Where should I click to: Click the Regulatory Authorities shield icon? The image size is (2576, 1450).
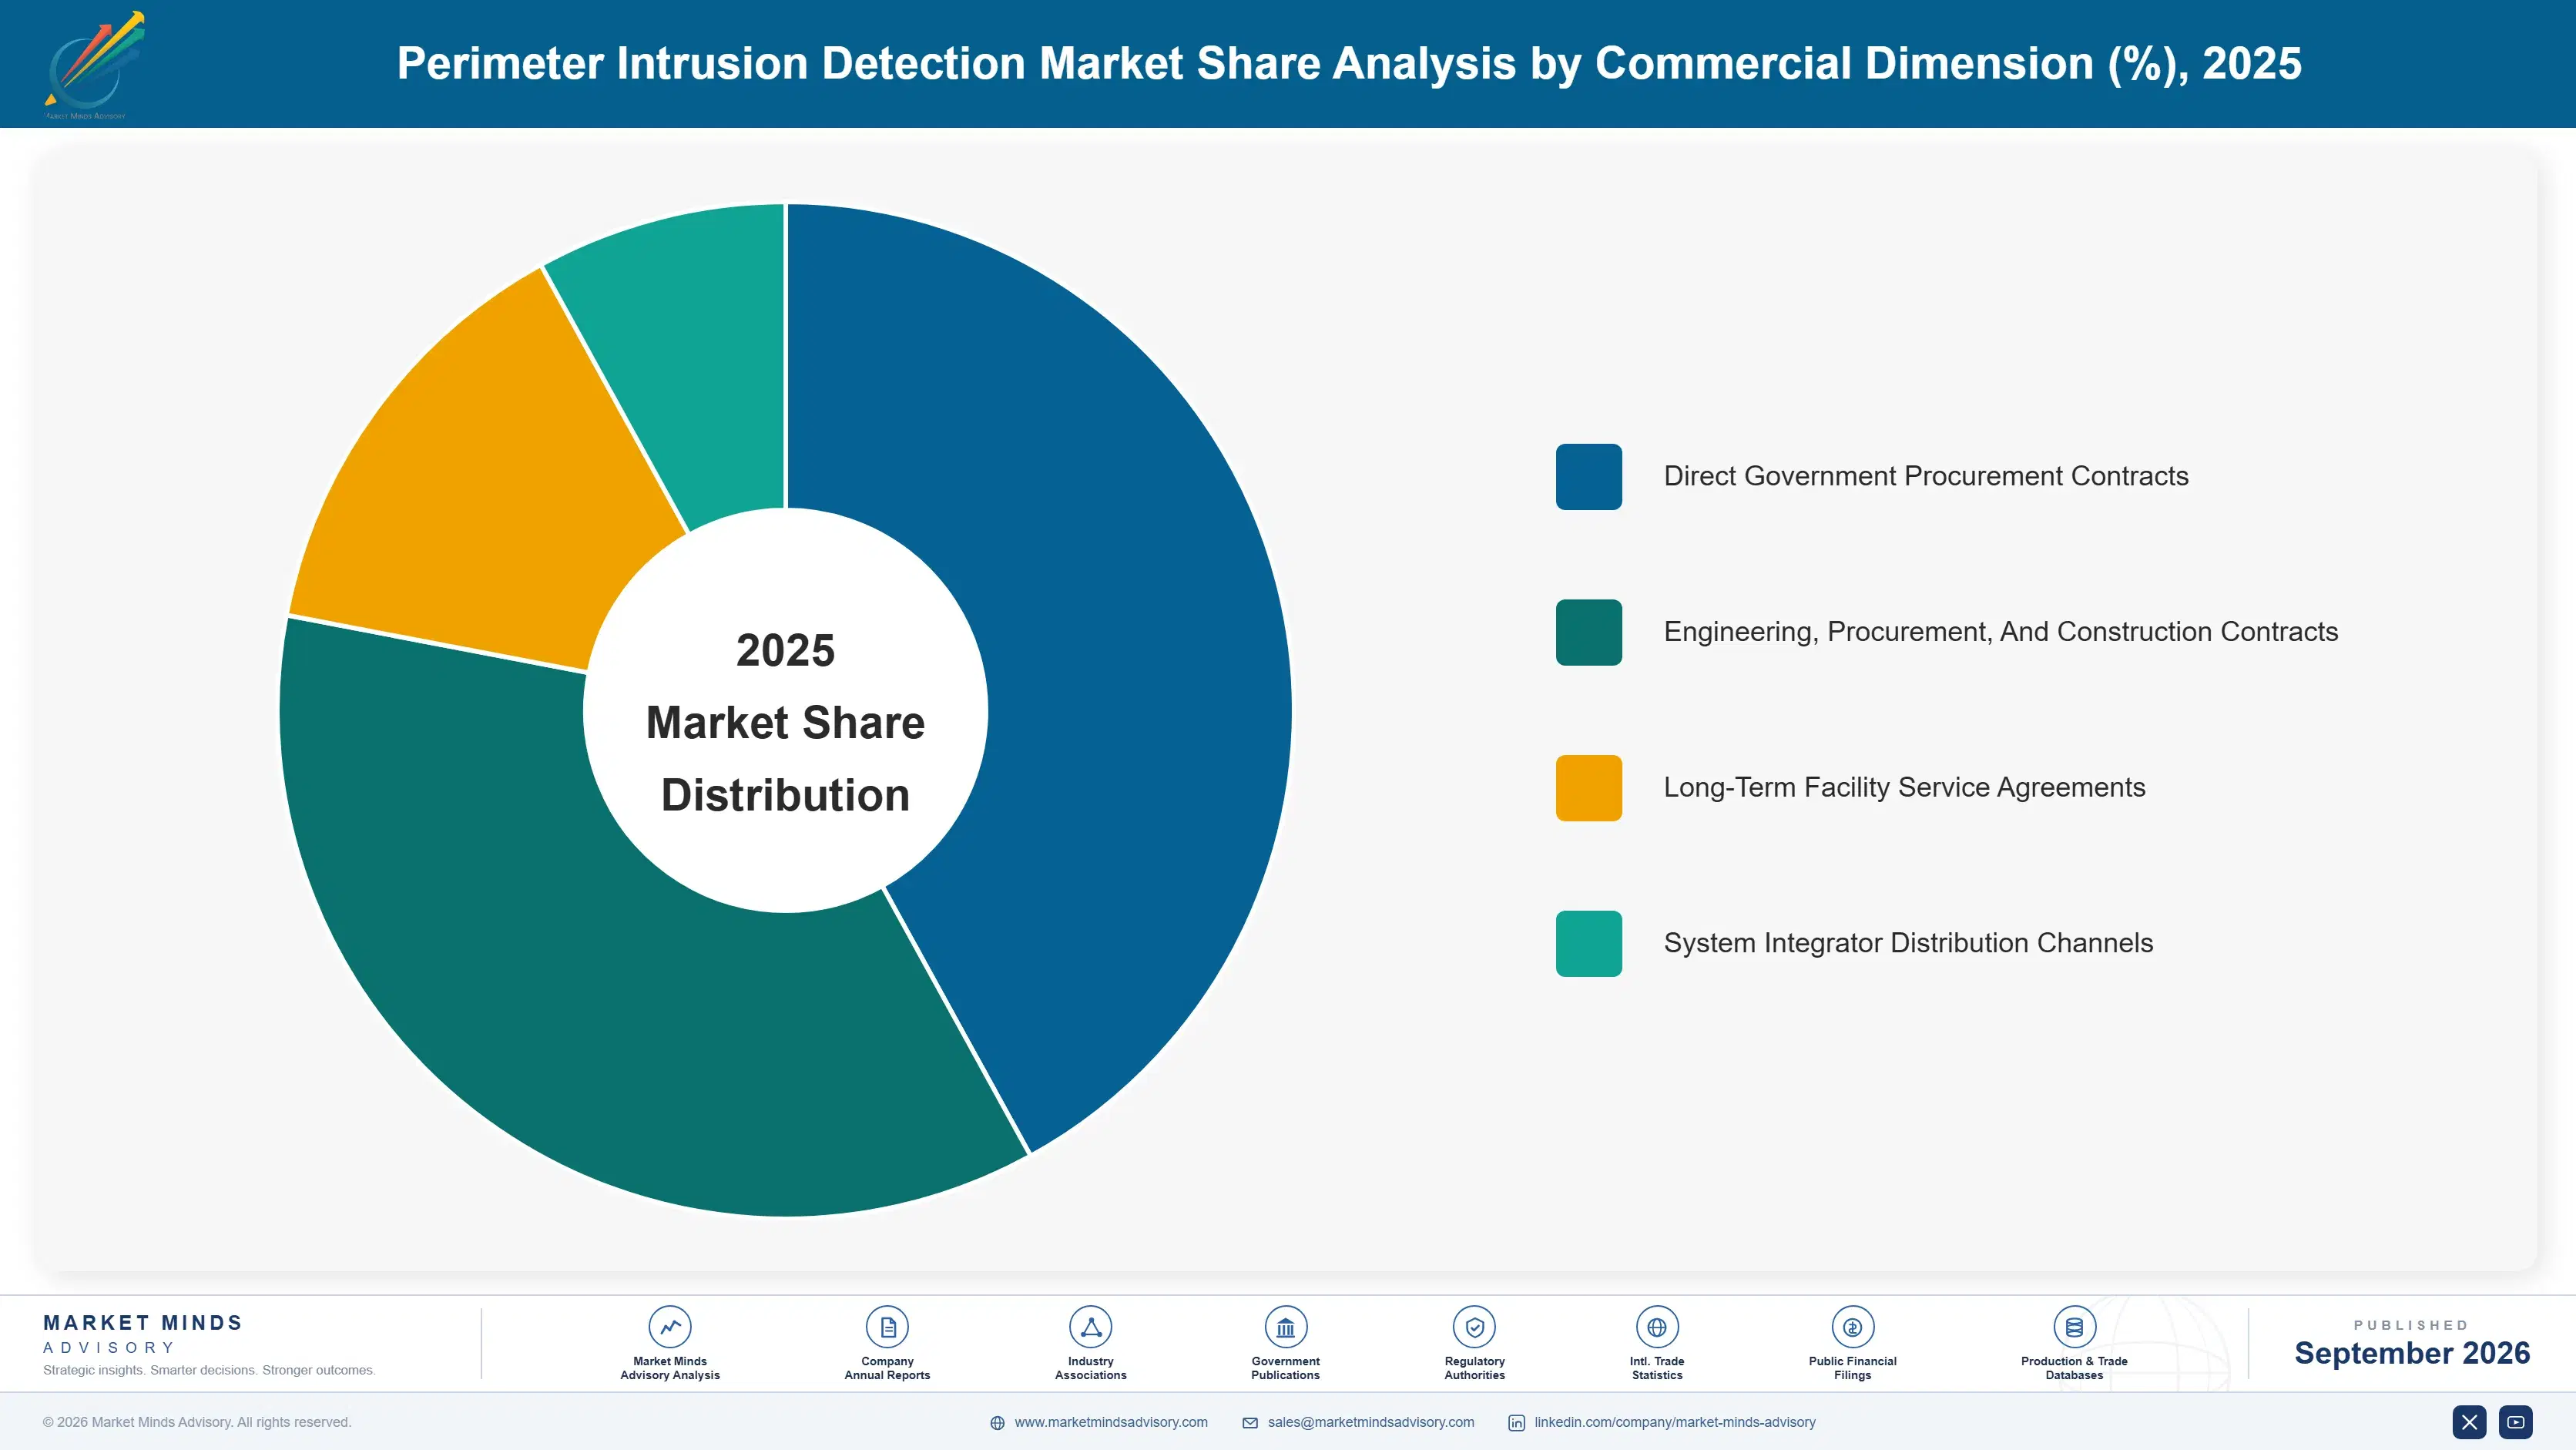(1474, 1327)
